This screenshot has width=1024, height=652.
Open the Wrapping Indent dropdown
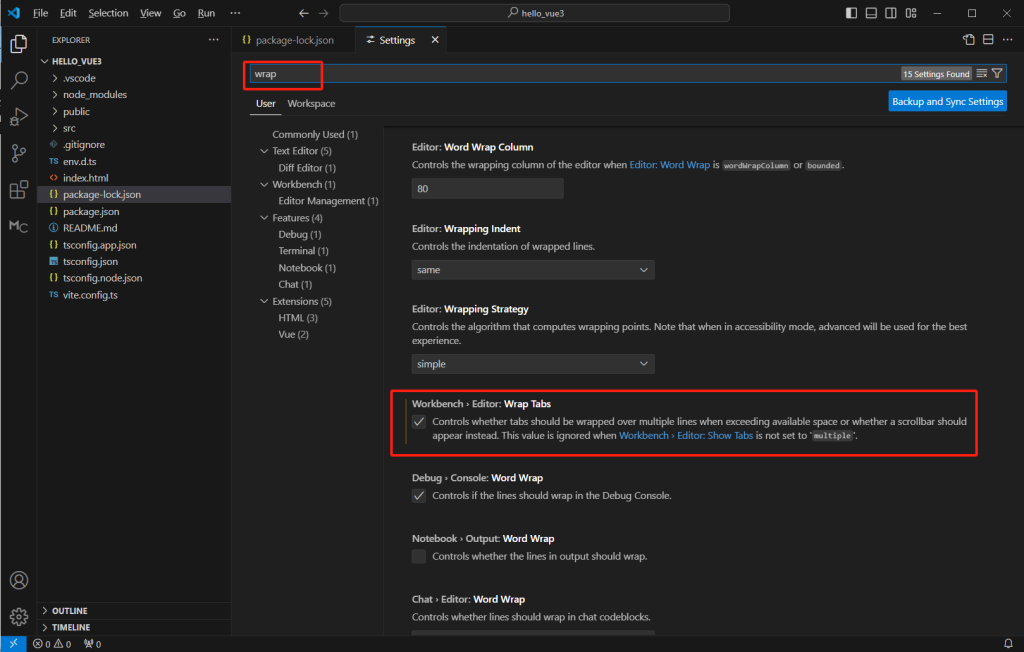click(x=533, y=270)
